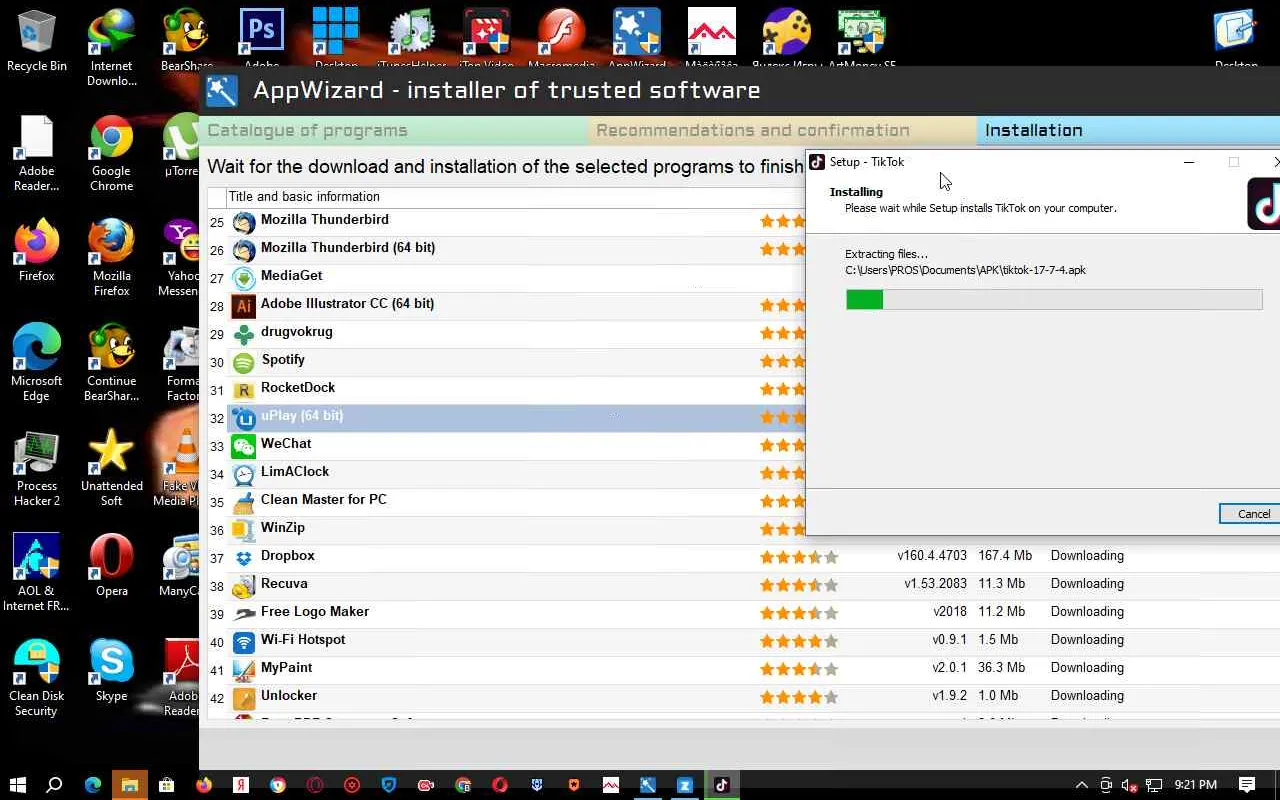The height and width of the screenshot is (800, 1280).
Task: Click the WinZip icon in row 36
Action: tap(243, 530)
